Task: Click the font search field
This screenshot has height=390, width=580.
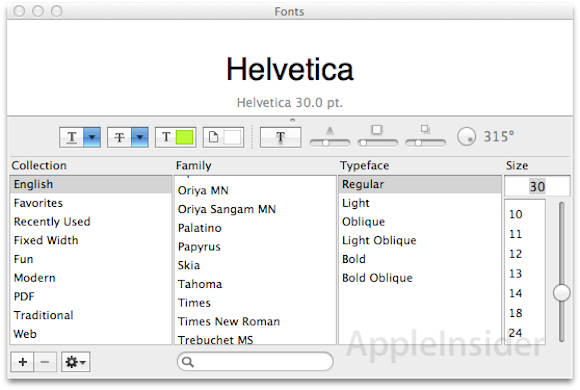Action: (x=255, y=362)
